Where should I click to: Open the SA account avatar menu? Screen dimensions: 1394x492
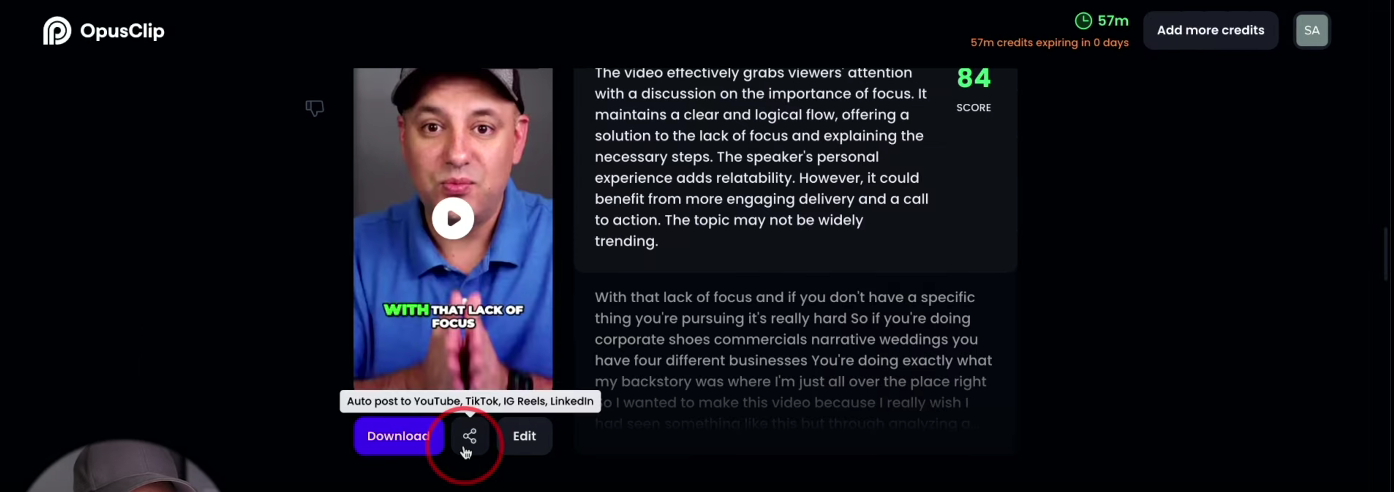[1311, 30]
